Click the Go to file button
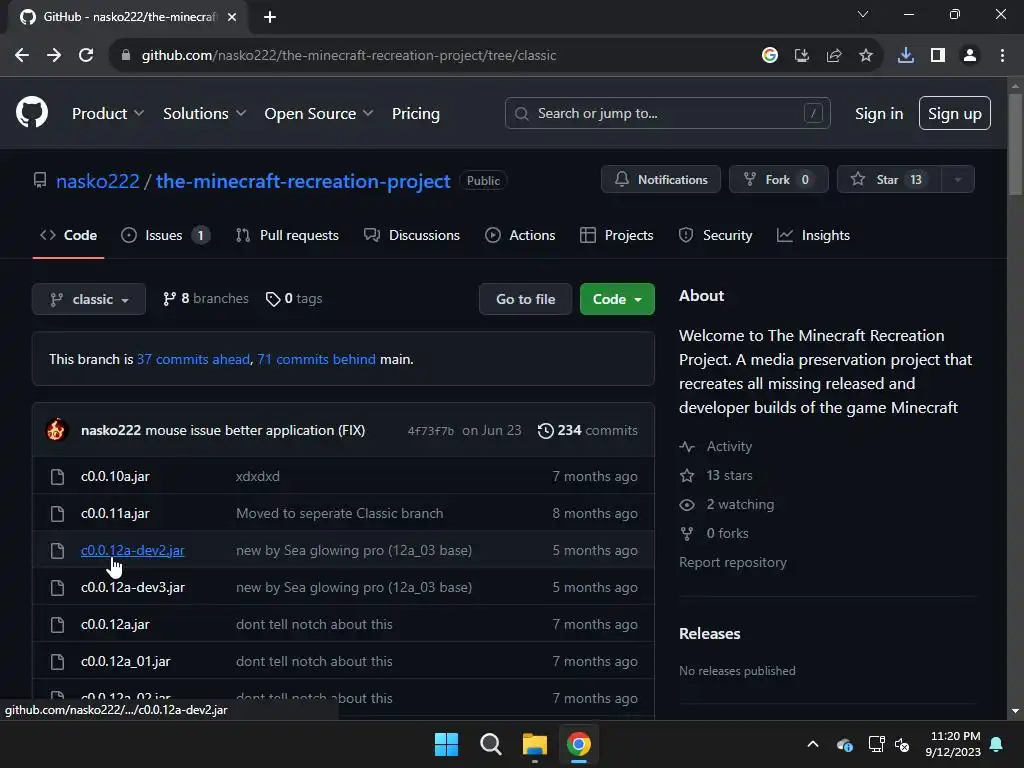 coord(525,299)
